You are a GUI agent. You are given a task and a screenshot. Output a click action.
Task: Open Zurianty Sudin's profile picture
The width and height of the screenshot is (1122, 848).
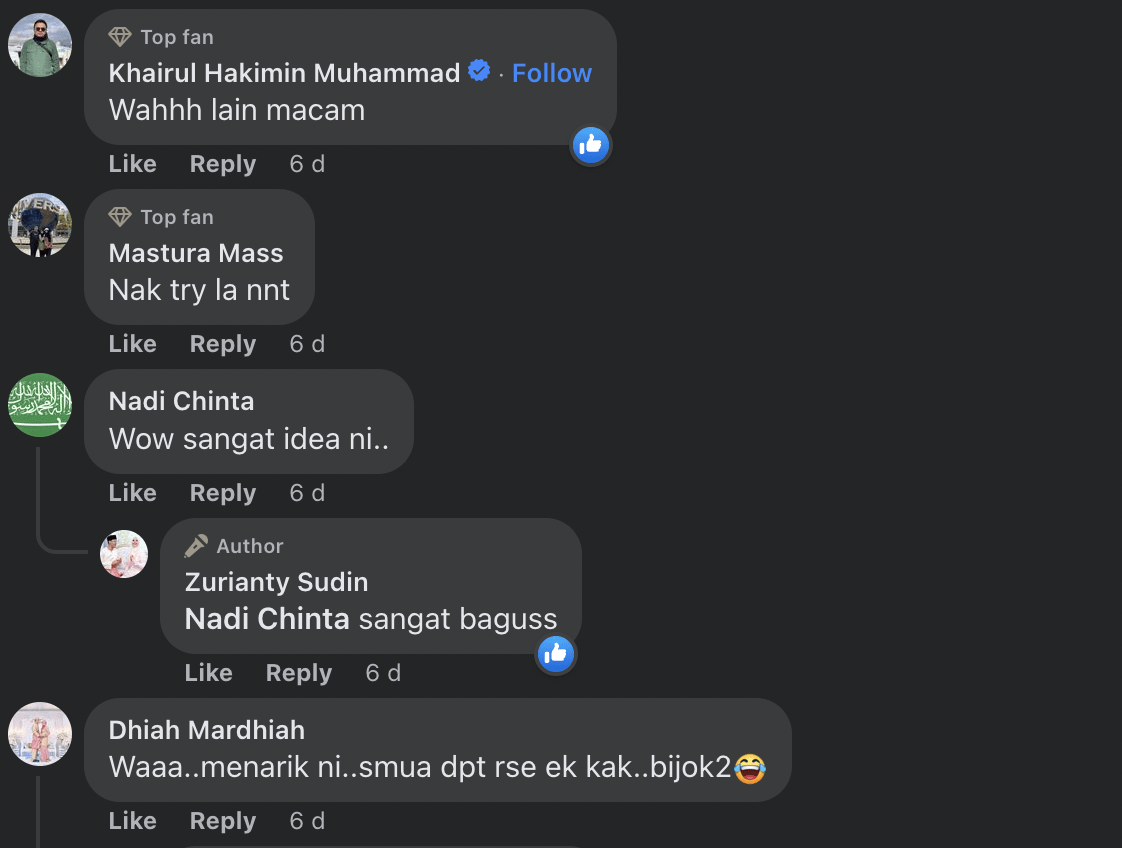coord(124,554)
